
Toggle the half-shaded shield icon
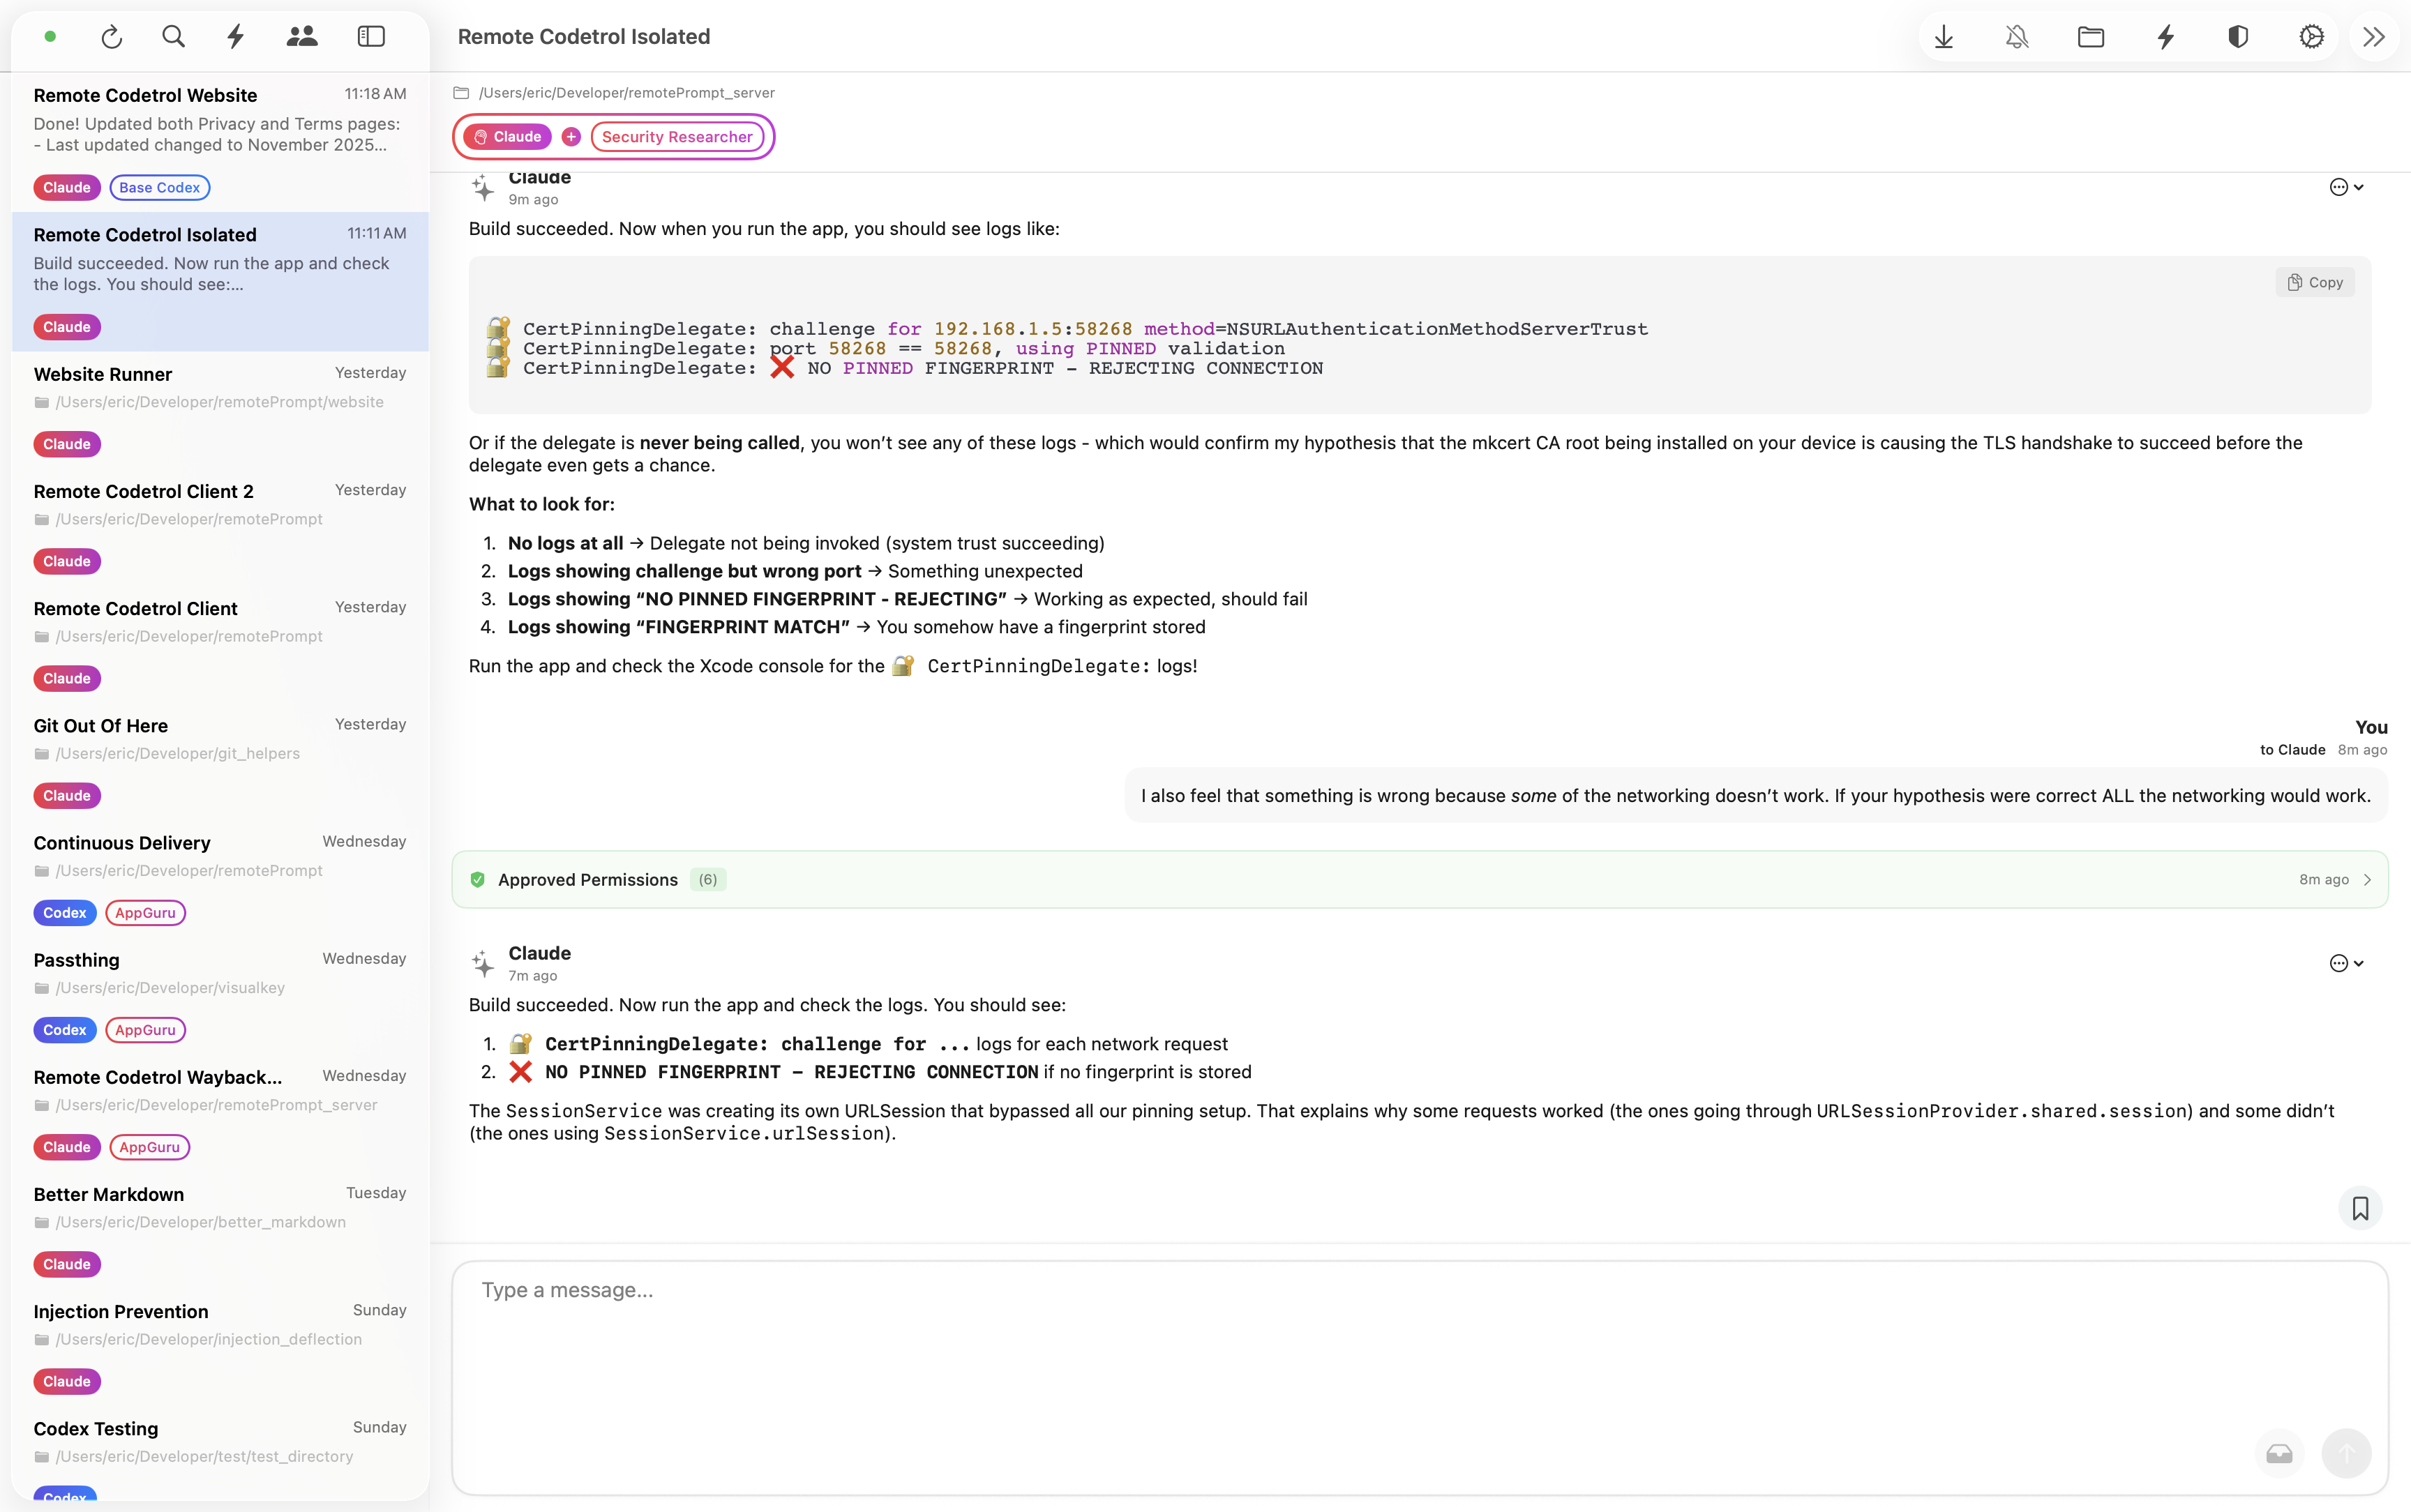click(x=2238, y=37)
